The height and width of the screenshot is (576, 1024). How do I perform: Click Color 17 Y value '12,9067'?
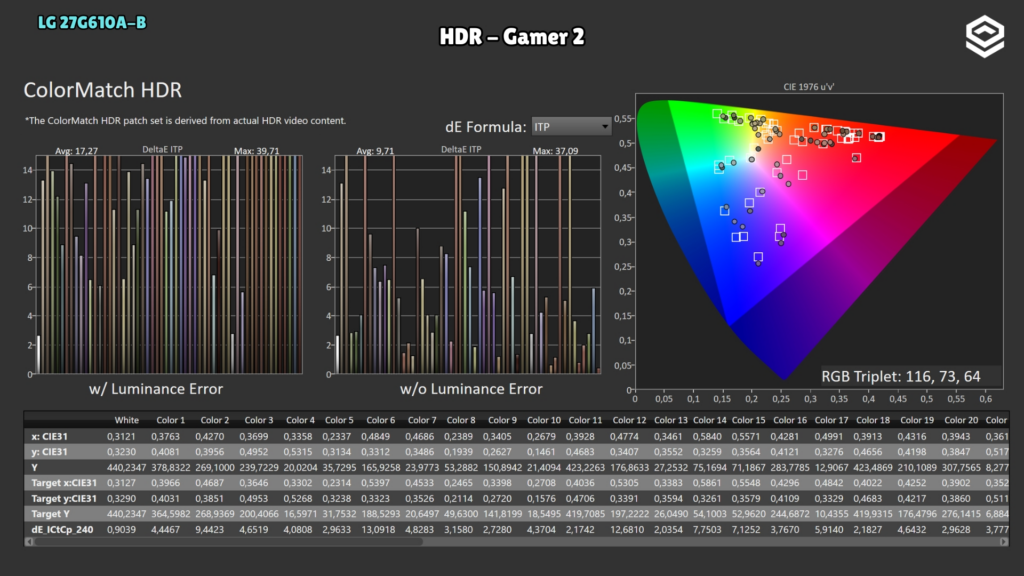tap(831, 468)
